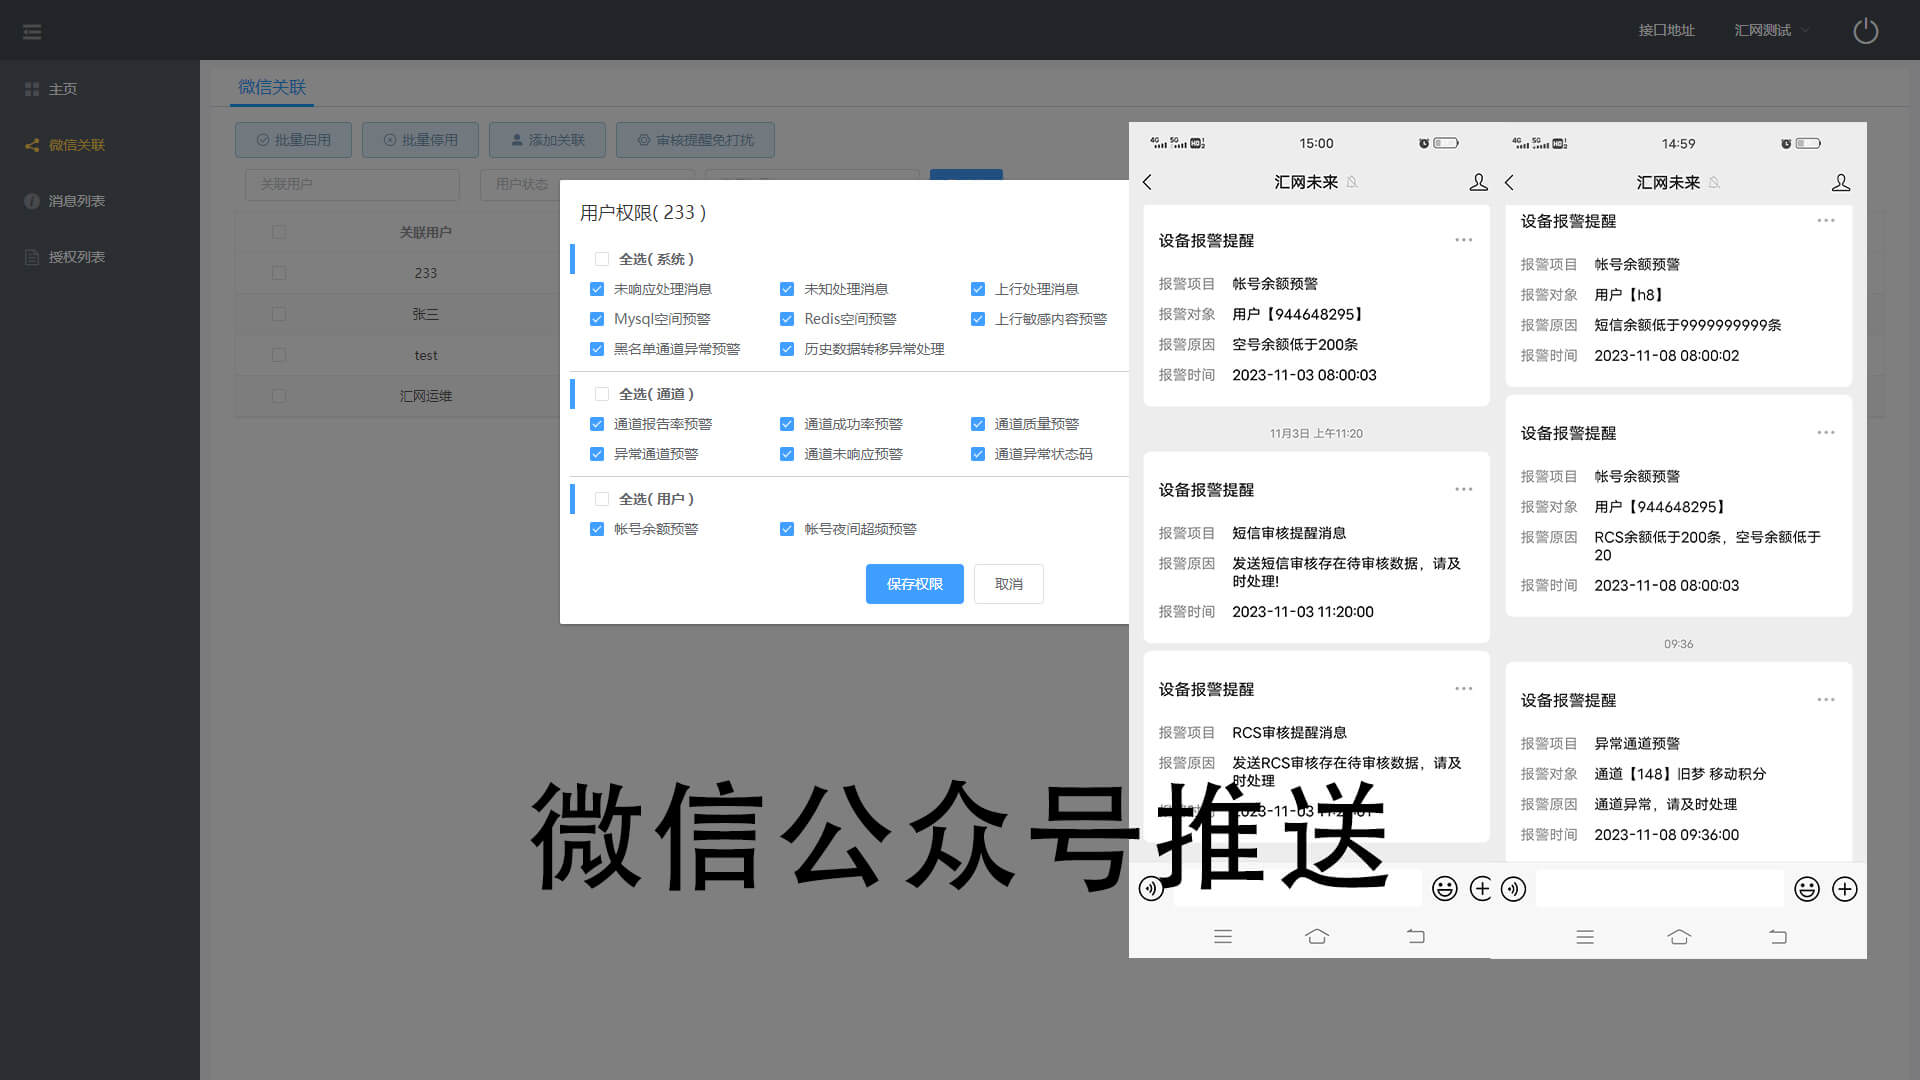Uncheck 未响应处理消息 permission
The image size is (1920, 1080).
coord(597,289)
